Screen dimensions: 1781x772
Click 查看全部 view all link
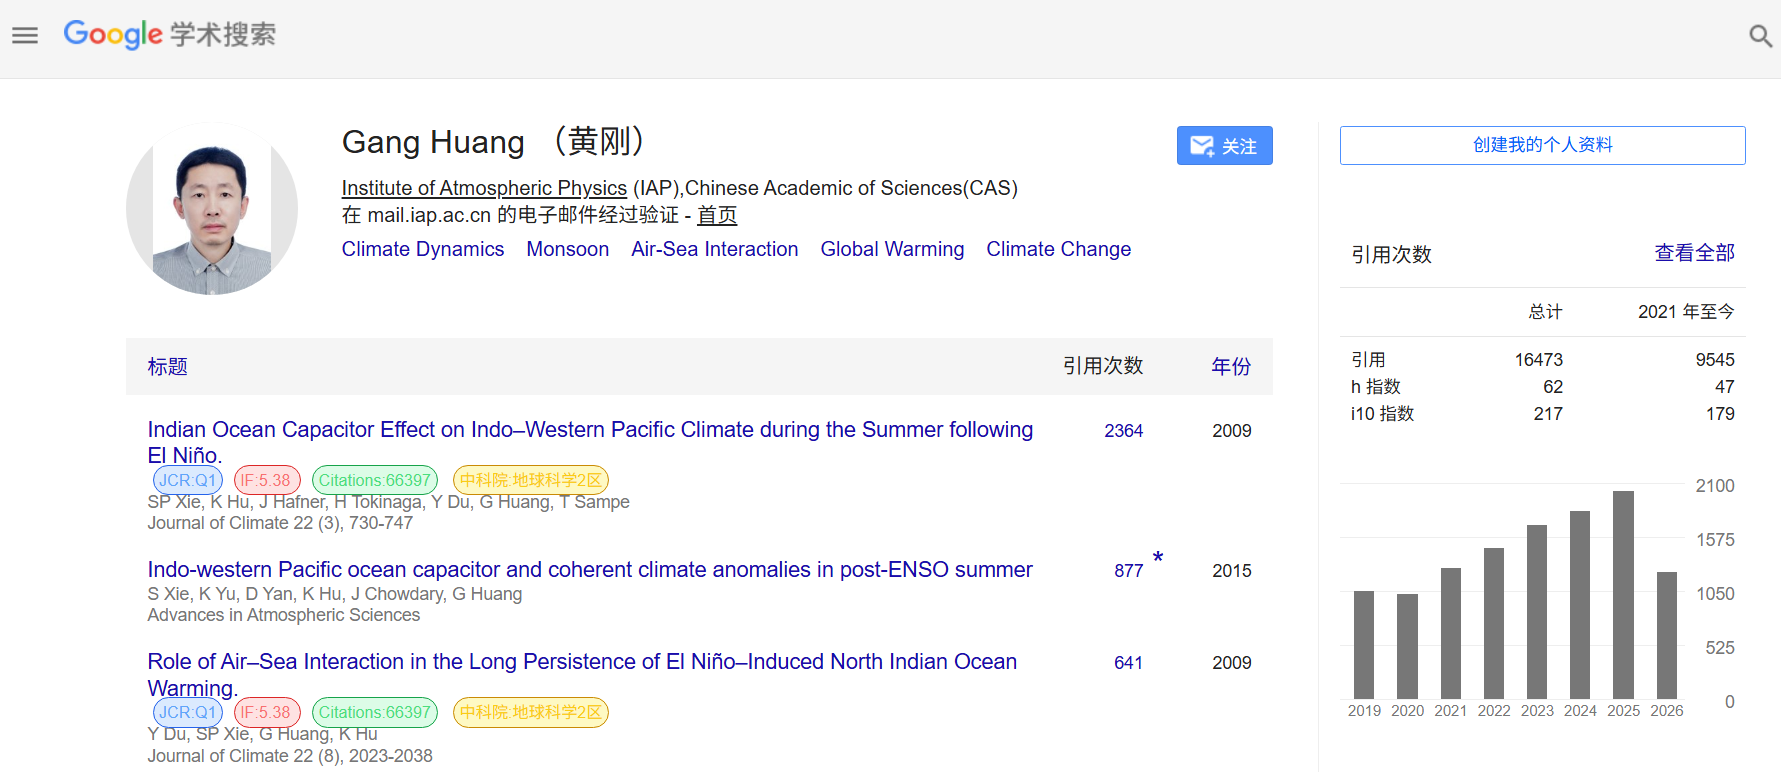(1694, 253)
